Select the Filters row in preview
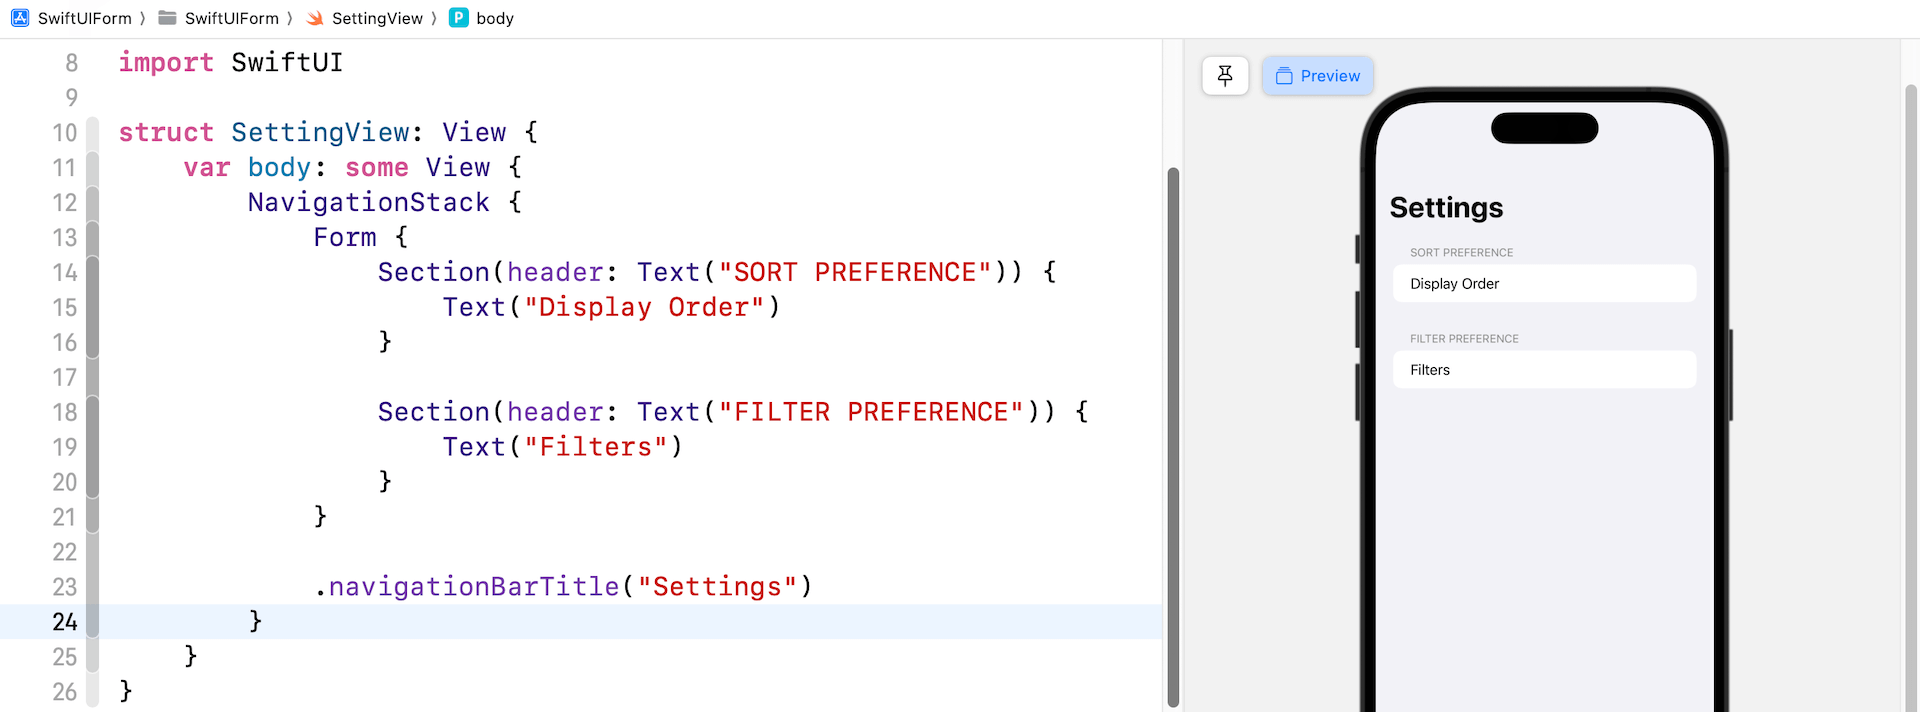 (1544, 370)
